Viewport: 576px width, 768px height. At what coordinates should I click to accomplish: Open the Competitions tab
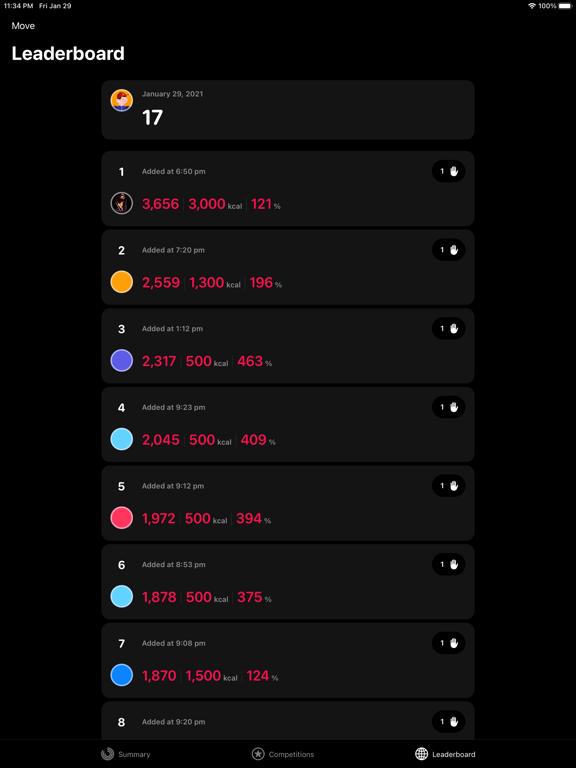pos(283,754)
